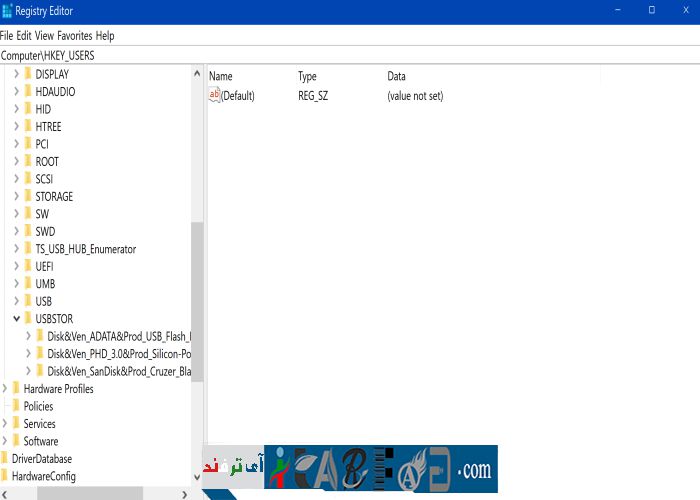Click the Policies folder icon
This screenshot has width=700, height=500.
coord(15,406)
